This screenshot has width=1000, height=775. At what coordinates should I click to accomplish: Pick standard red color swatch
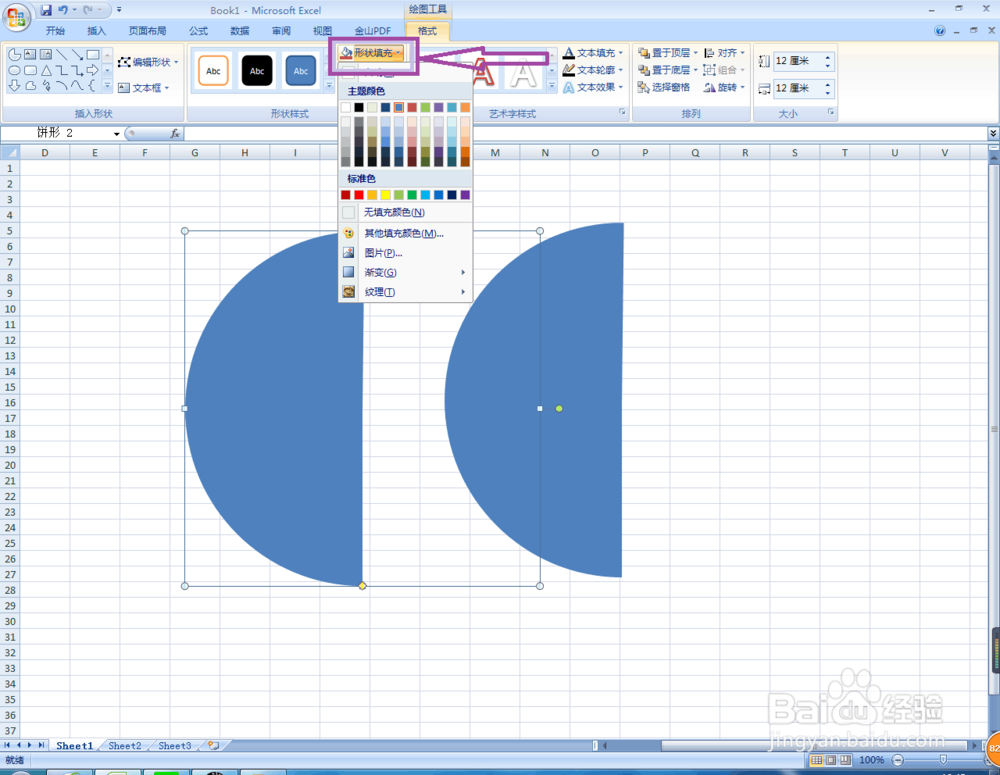point(359,195)
